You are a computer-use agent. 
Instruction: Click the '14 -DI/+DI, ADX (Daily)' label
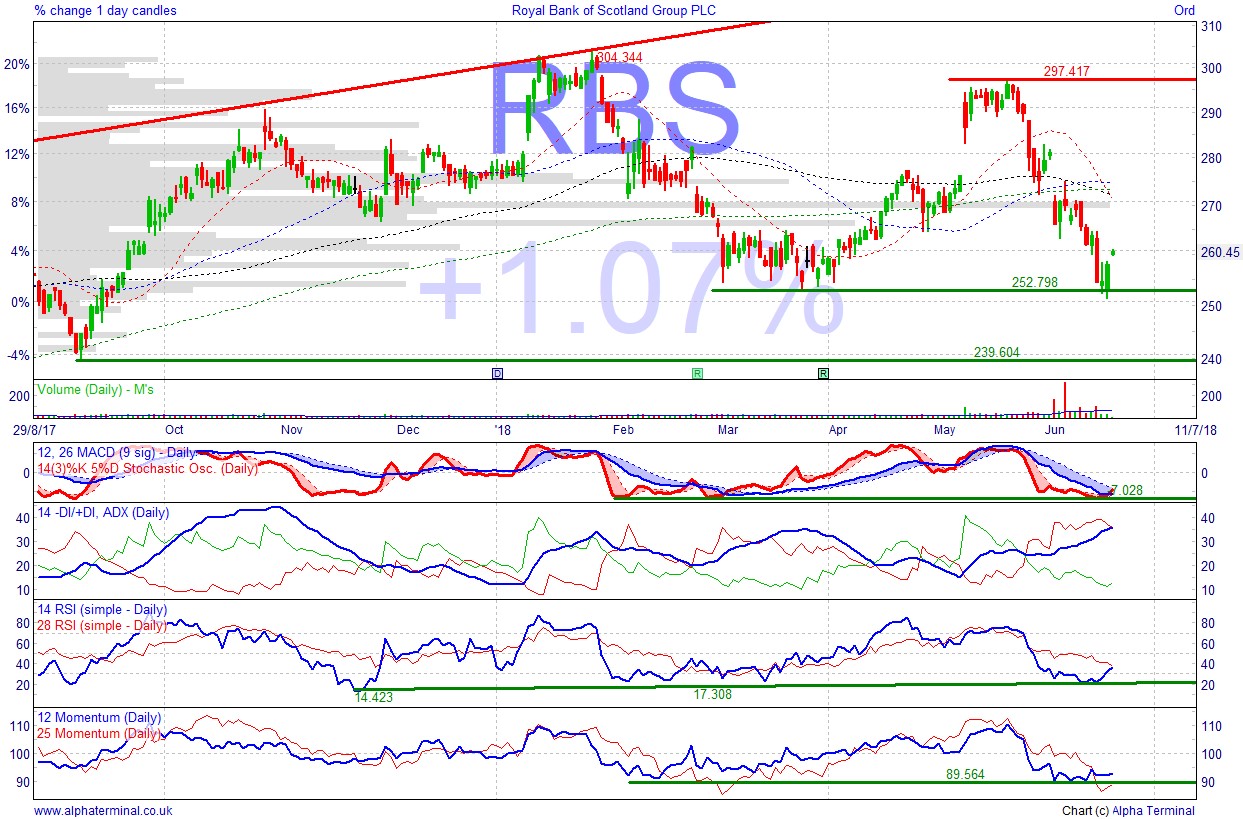coord(102,512)
